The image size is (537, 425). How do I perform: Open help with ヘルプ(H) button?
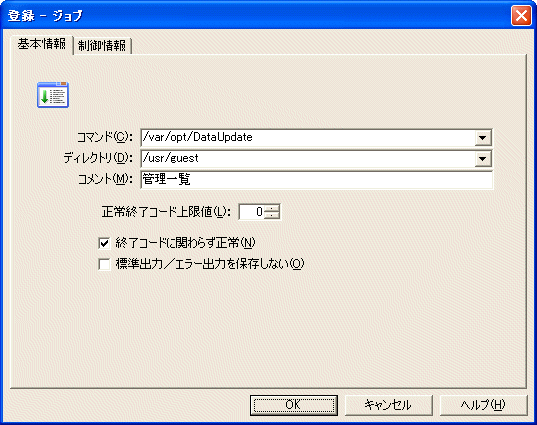click(483, 405)
